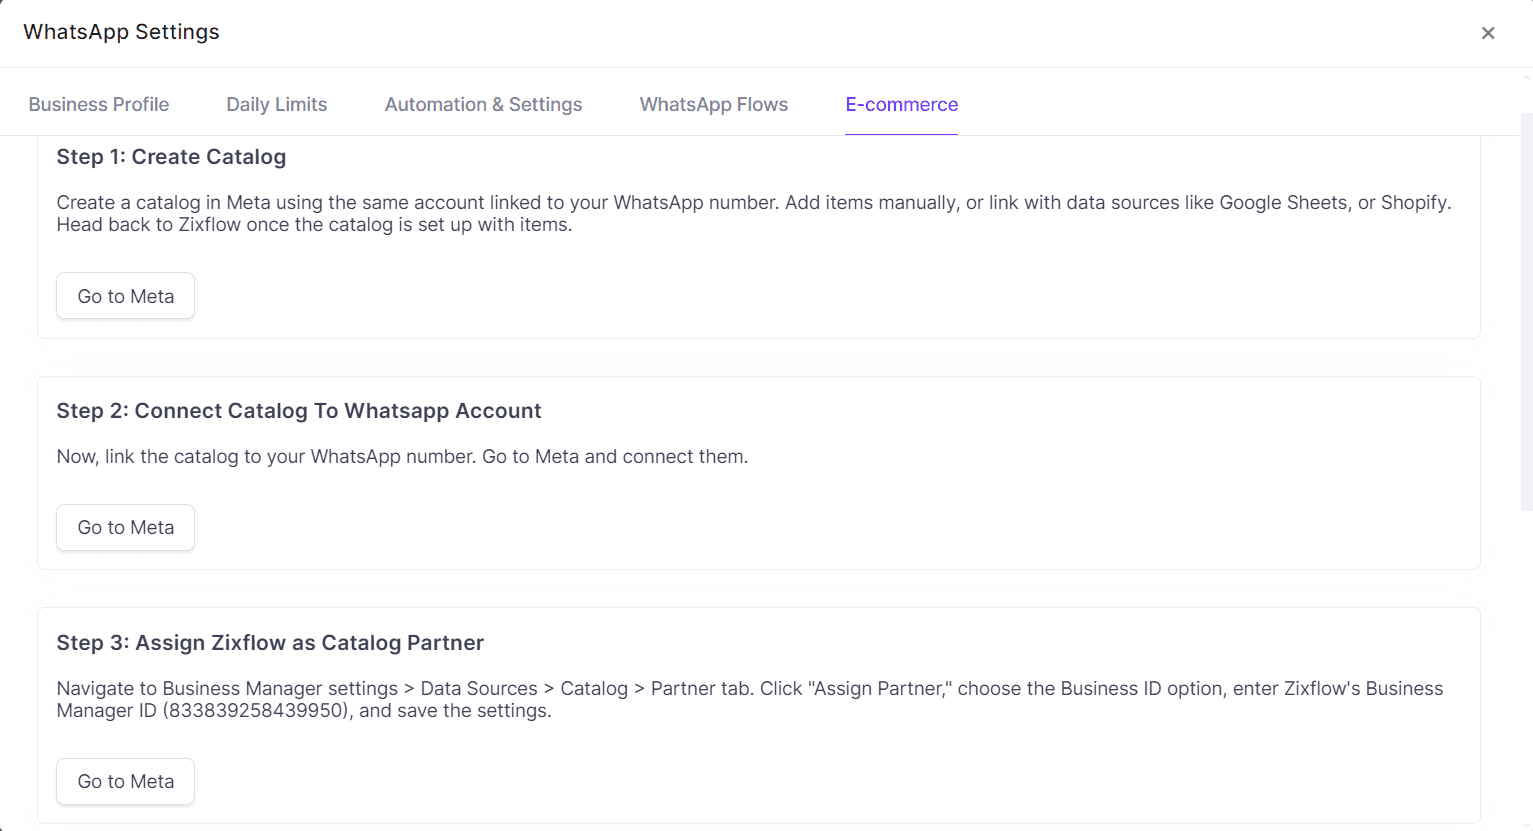Open the Daily Limits tab
The image size is (1533, 831).
click(277, 104)
